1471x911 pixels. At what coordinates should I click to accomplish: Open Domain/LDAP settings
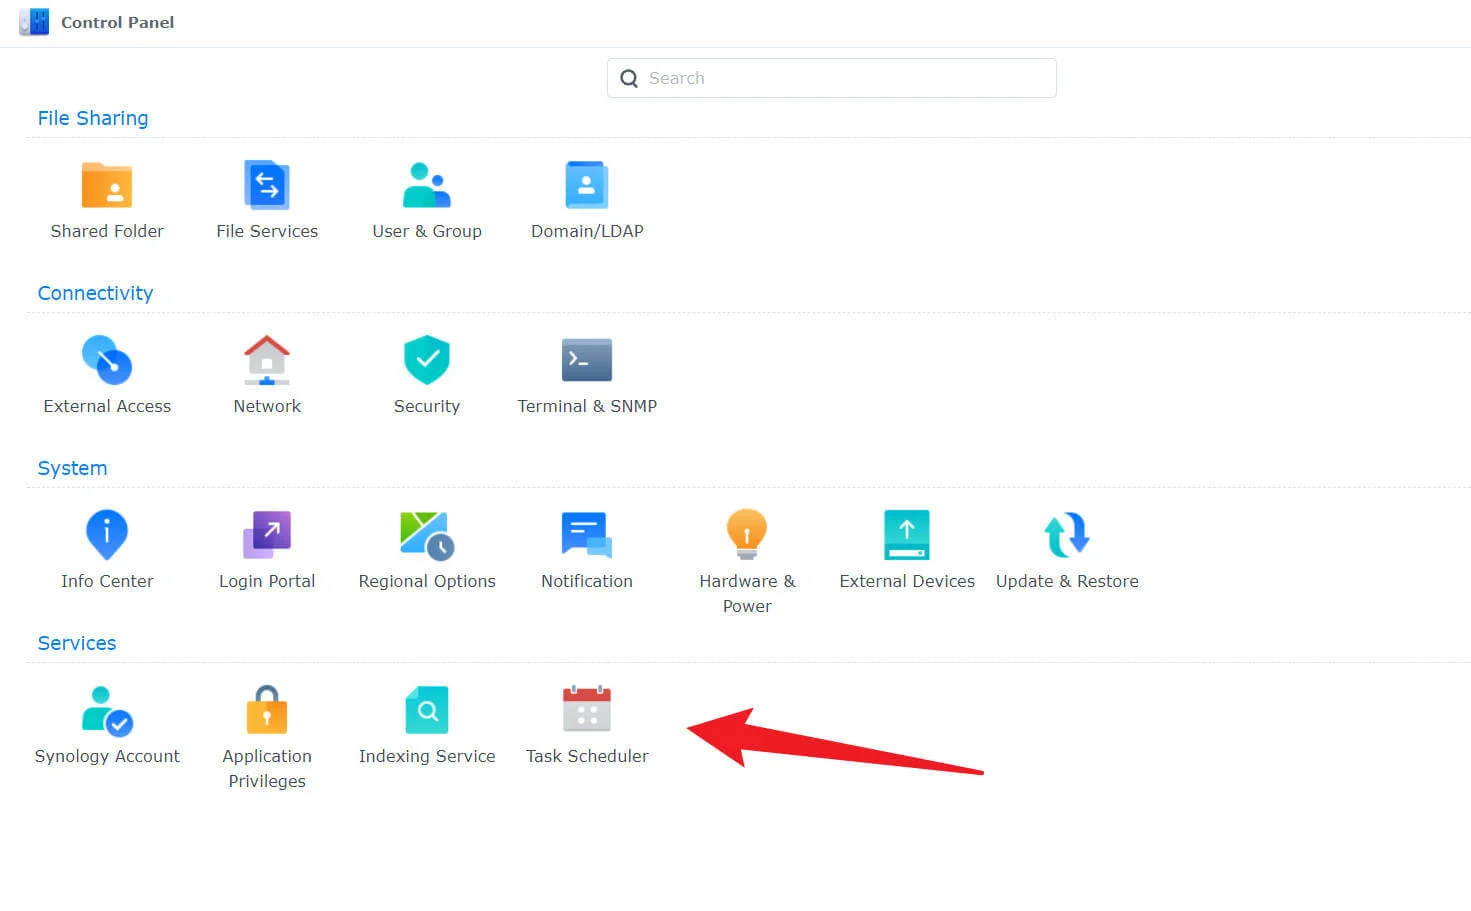pos(587,186)
